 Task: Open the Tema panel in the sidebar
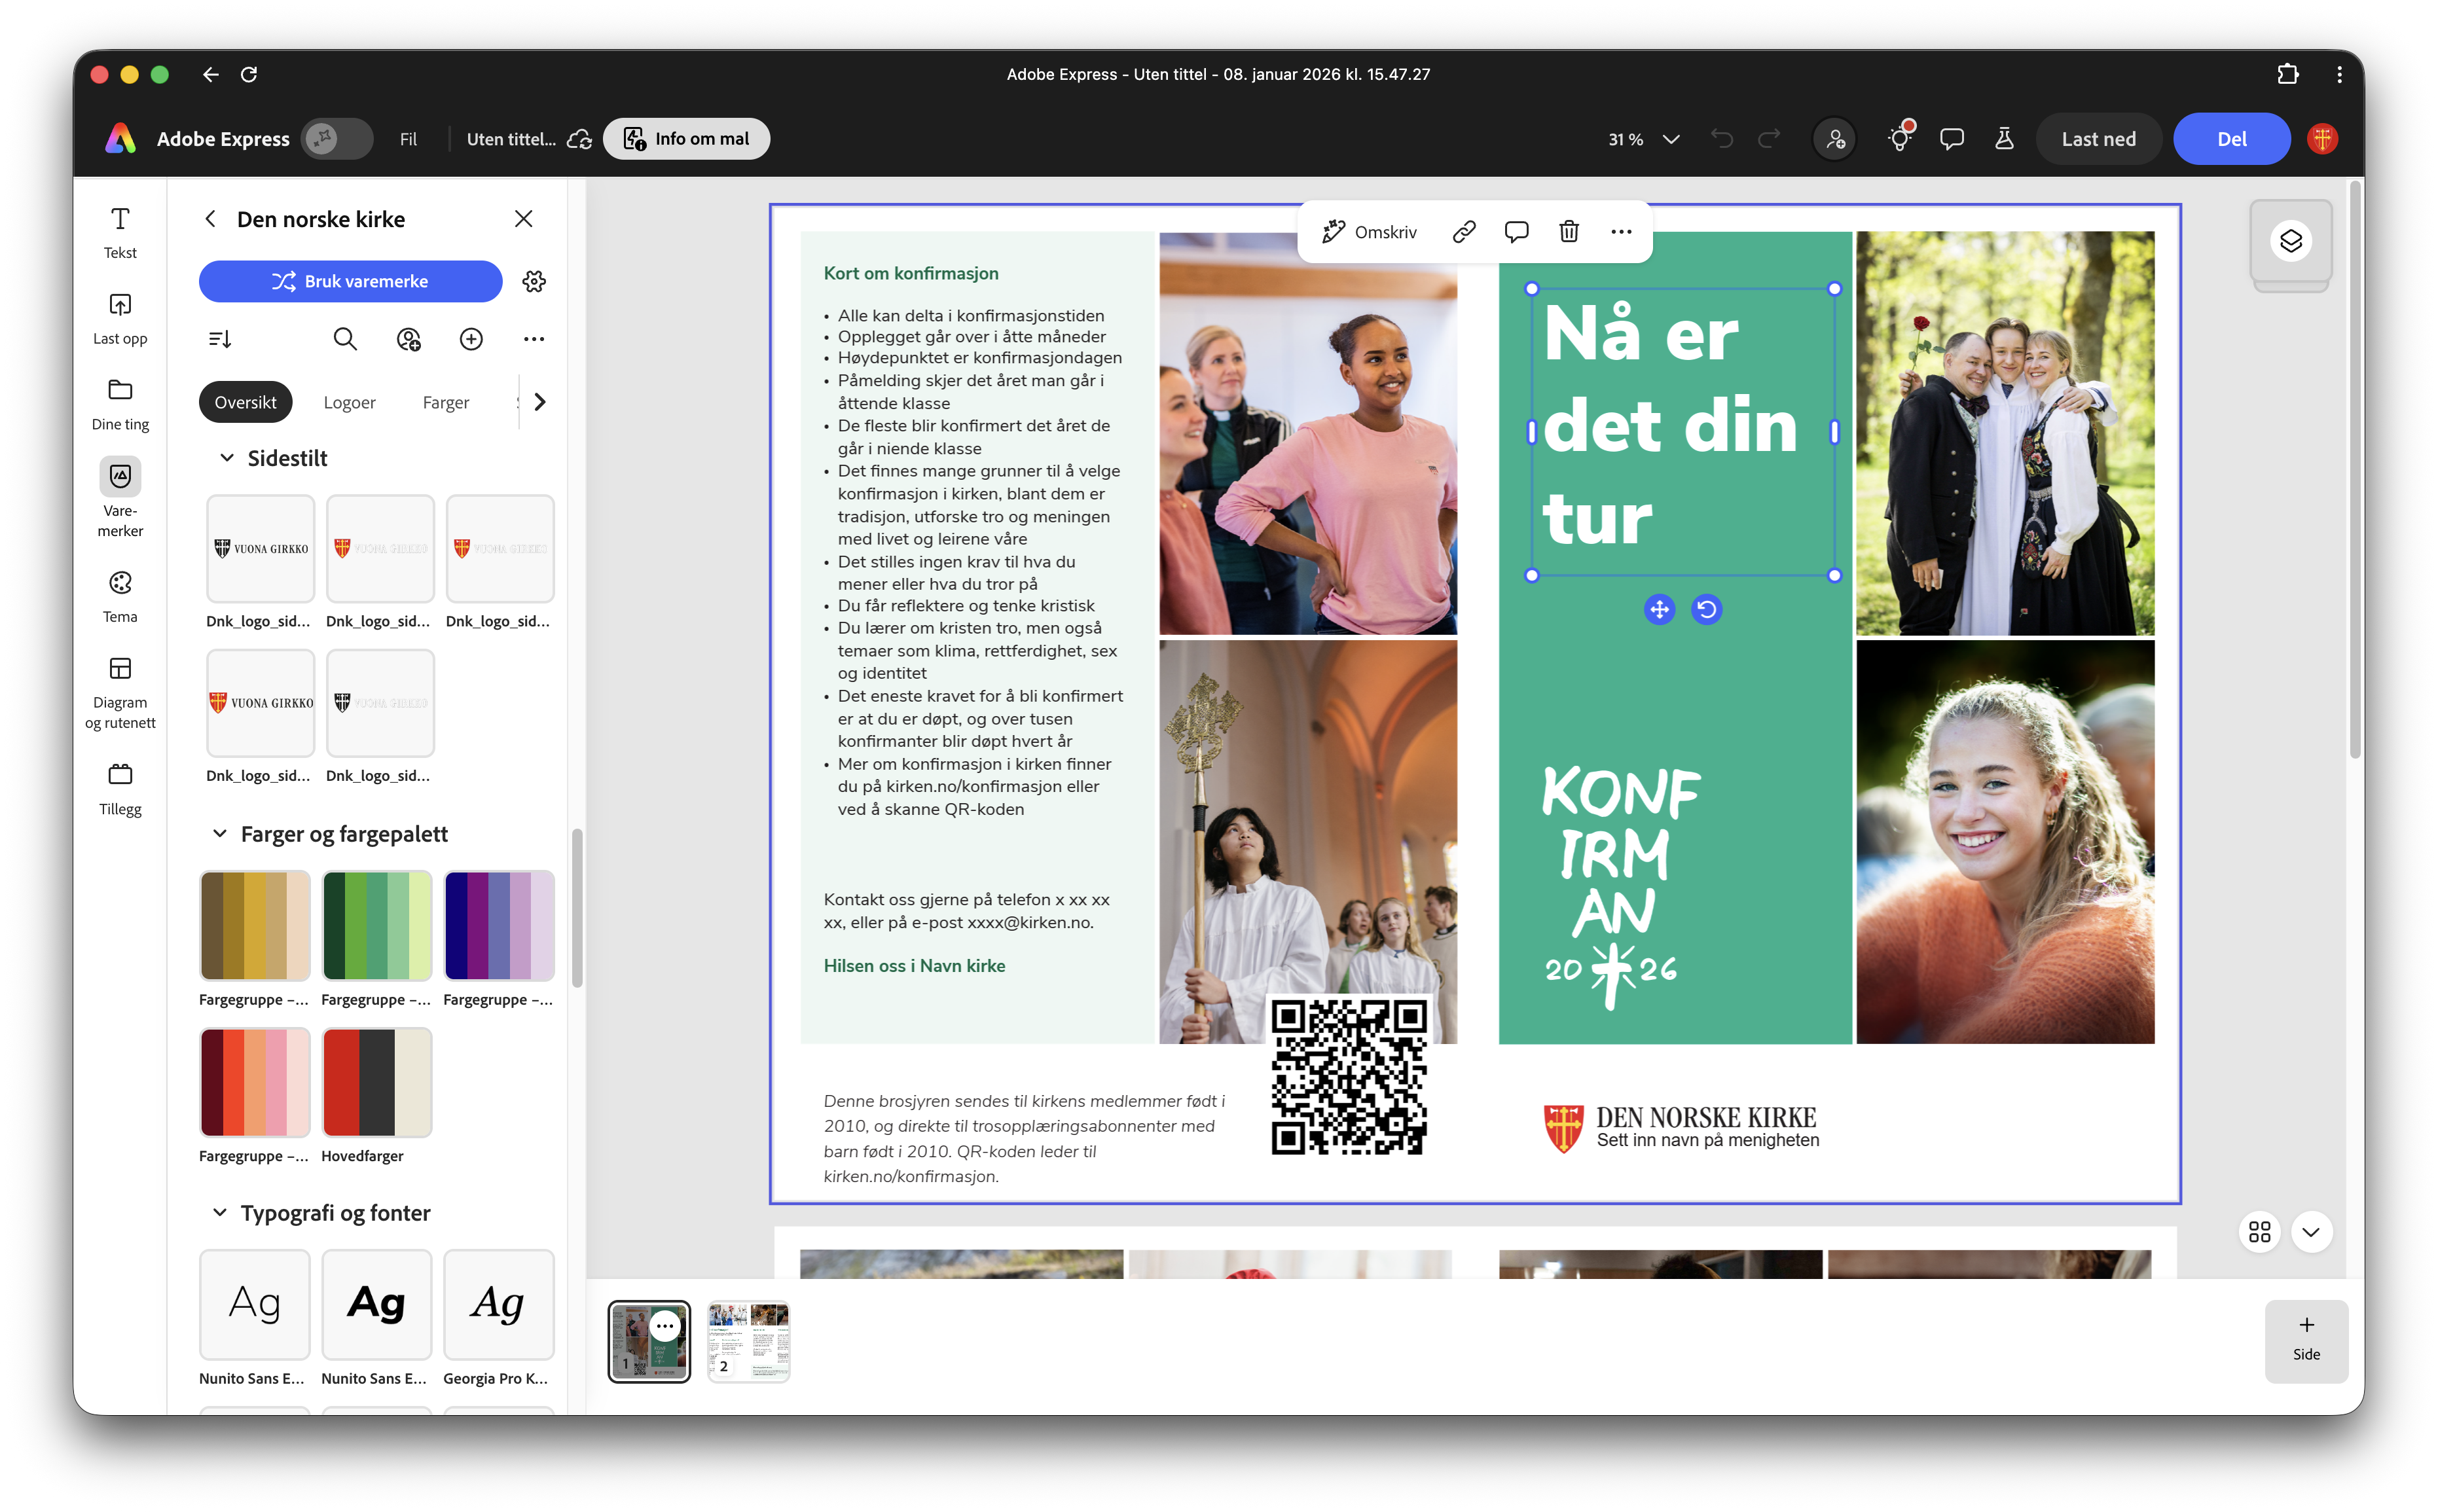pos(120,596)
